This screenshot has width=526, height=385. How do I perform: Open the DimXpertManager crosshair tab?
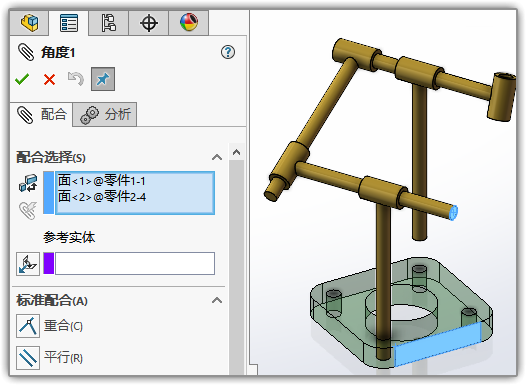[148, 23]
